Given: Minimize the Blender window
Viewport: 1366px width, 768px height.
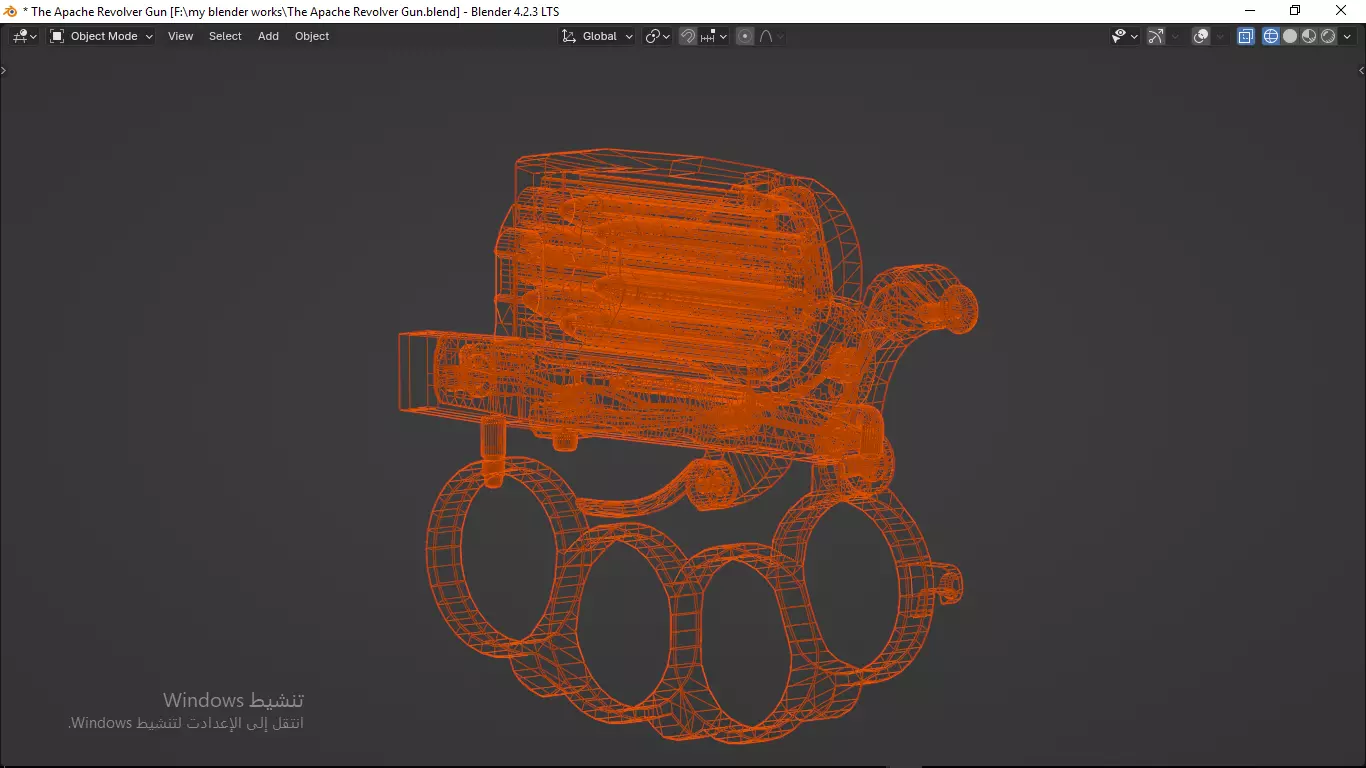Looking at the screenshot, I should 1250,11.
